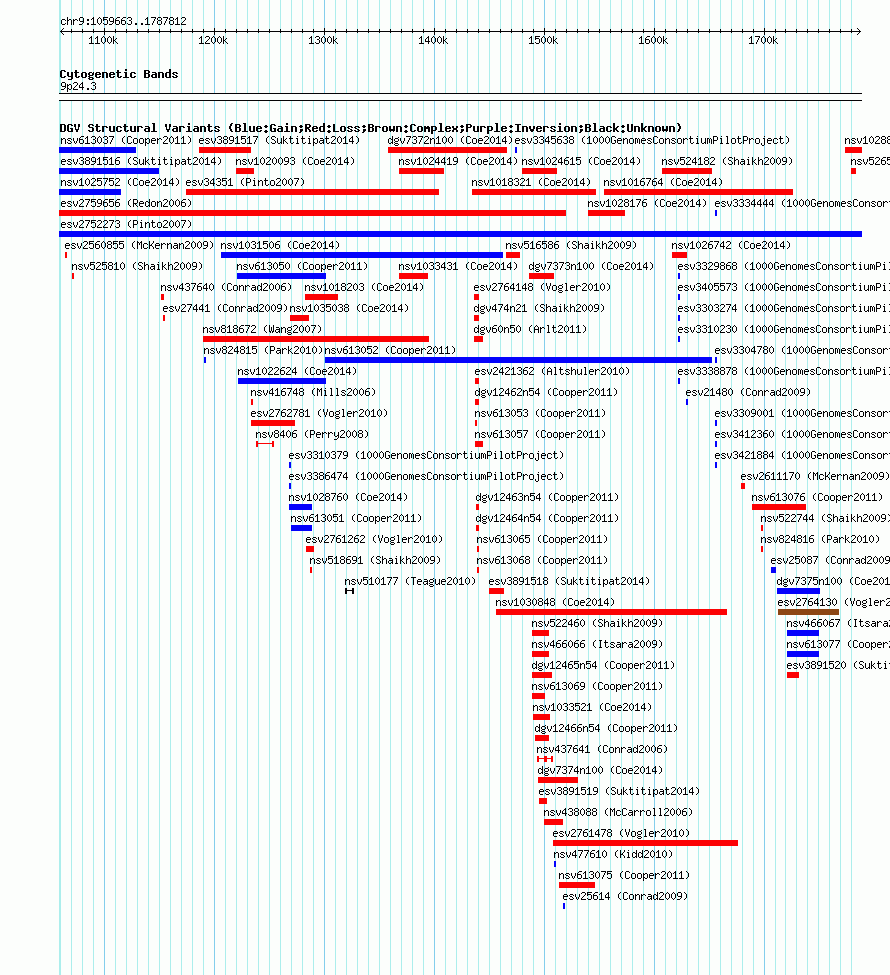The width and height of the screenshot is (890, 975).
Task: Click the Cytogenetic Bands track title
Action: pyautogui.click(x=119, y=74)
